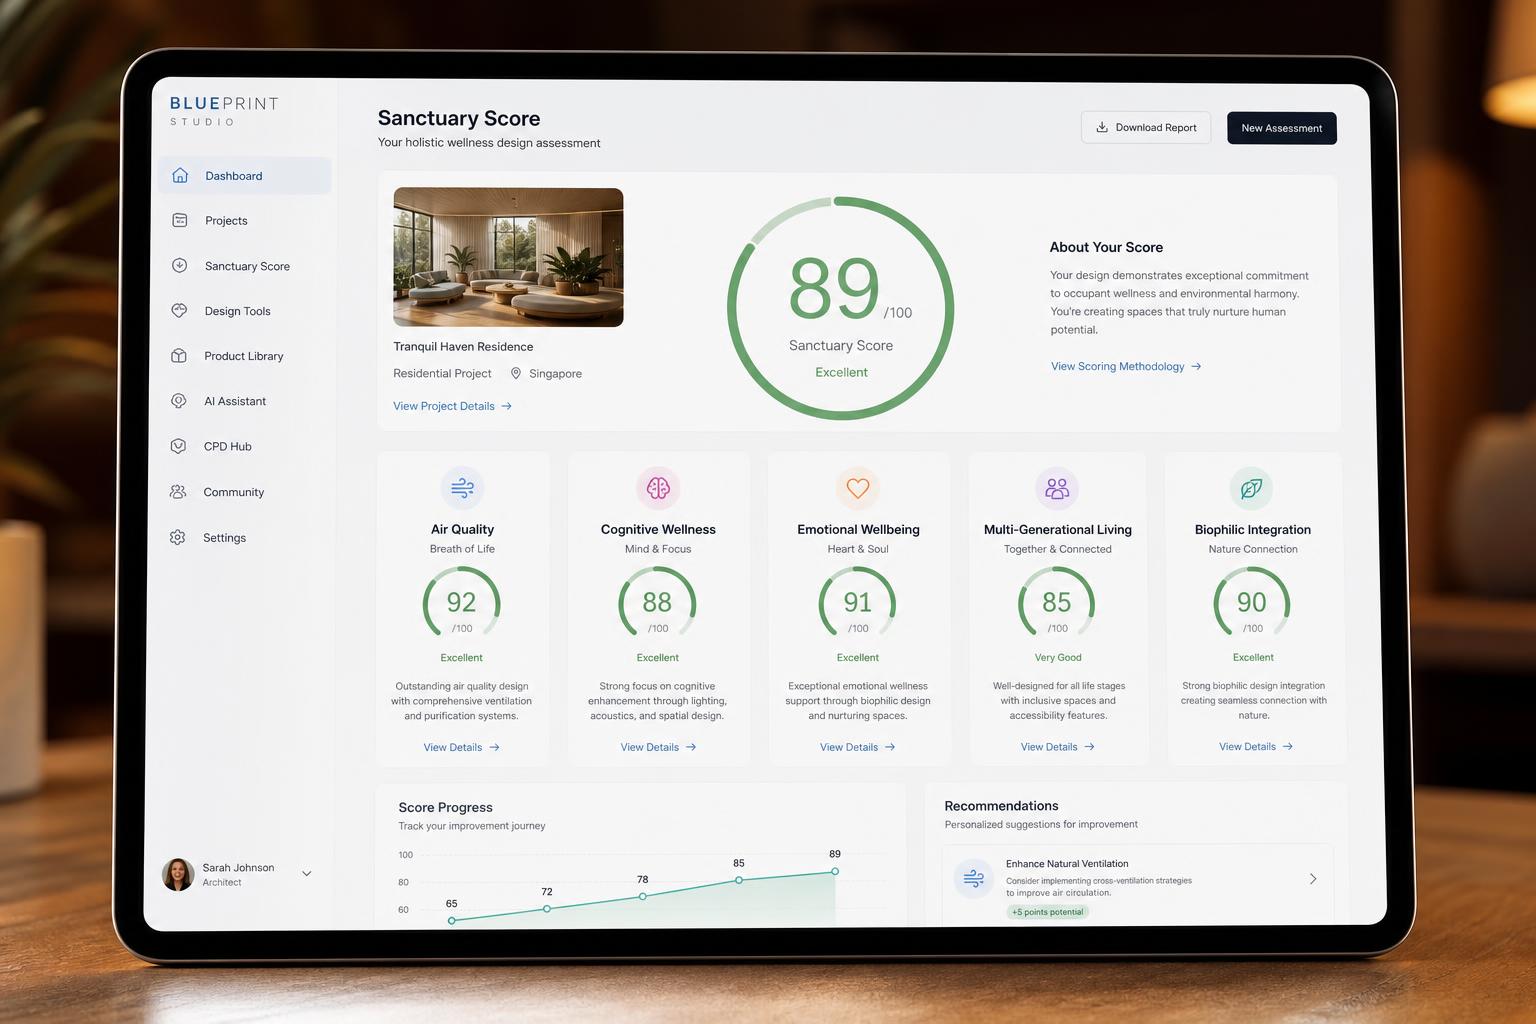
Task: Click the 'Enhance Natural Ventilation' recommendation title
Action: click(x=1067, y=864)
